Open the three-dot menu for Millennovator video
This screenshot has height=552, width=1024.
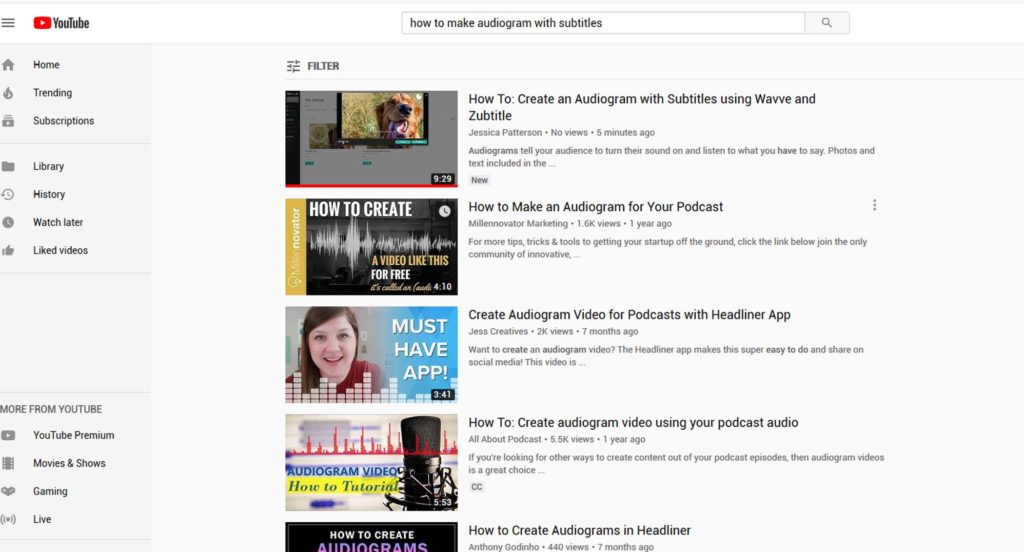click(874, 205)
